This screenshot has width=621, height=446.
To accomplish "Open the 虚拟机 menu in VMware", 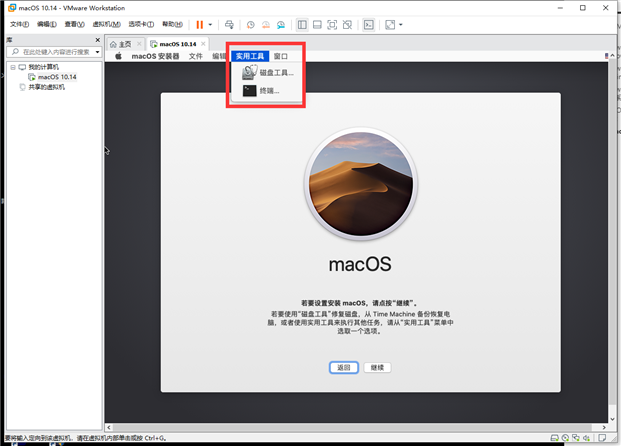I will tap(107, 25).
